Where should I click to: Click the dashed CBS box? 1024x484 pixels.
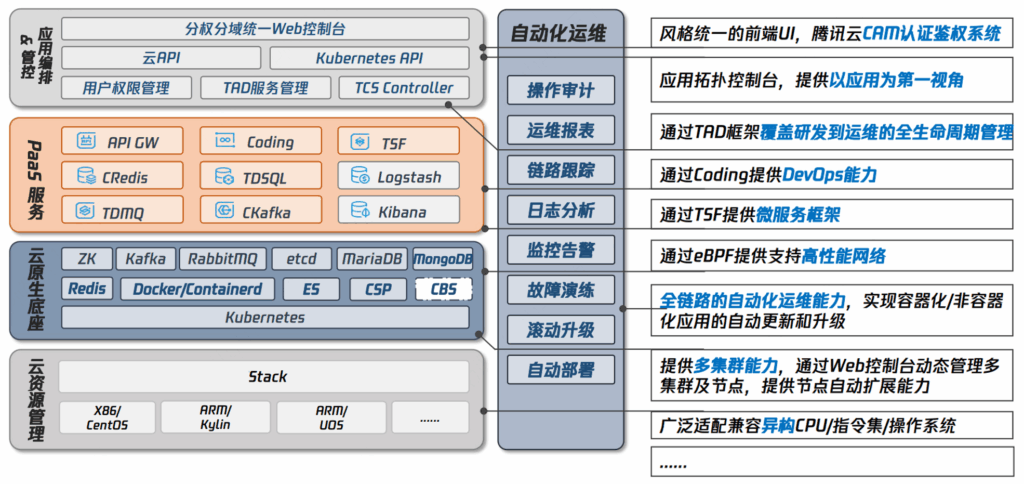(444, 289)
